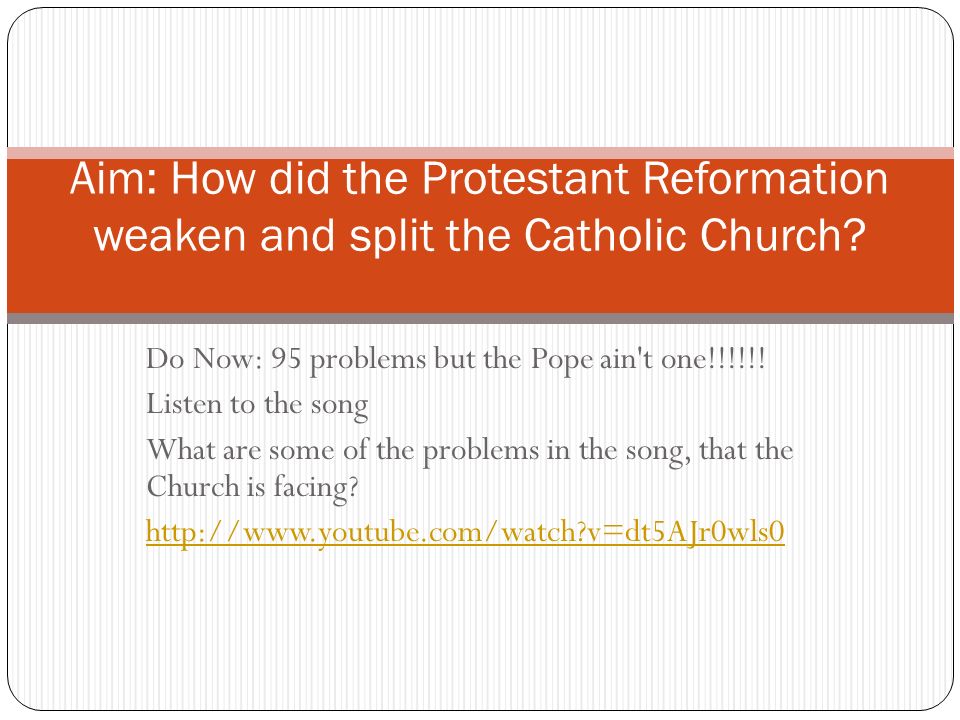The width and height of the screenshot is (960, 720).
Task: Select the word "Protestant" in the title
Action: click(525, 179)
